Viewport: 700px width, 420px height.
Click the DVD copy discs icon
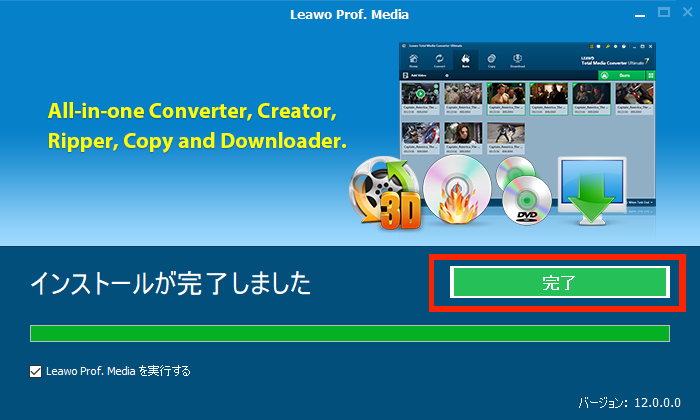tap(525, 190)
